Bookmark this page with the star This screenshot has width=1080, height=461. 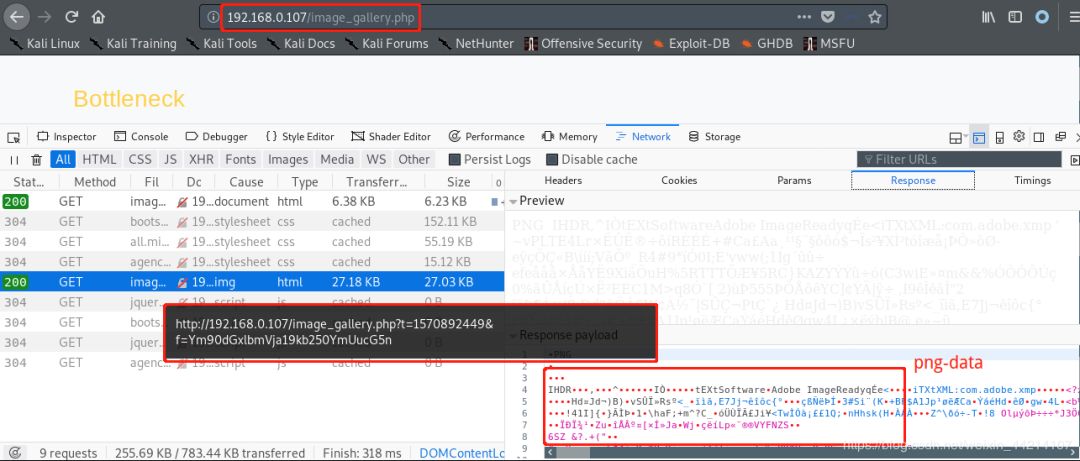[x=875, y=17]
